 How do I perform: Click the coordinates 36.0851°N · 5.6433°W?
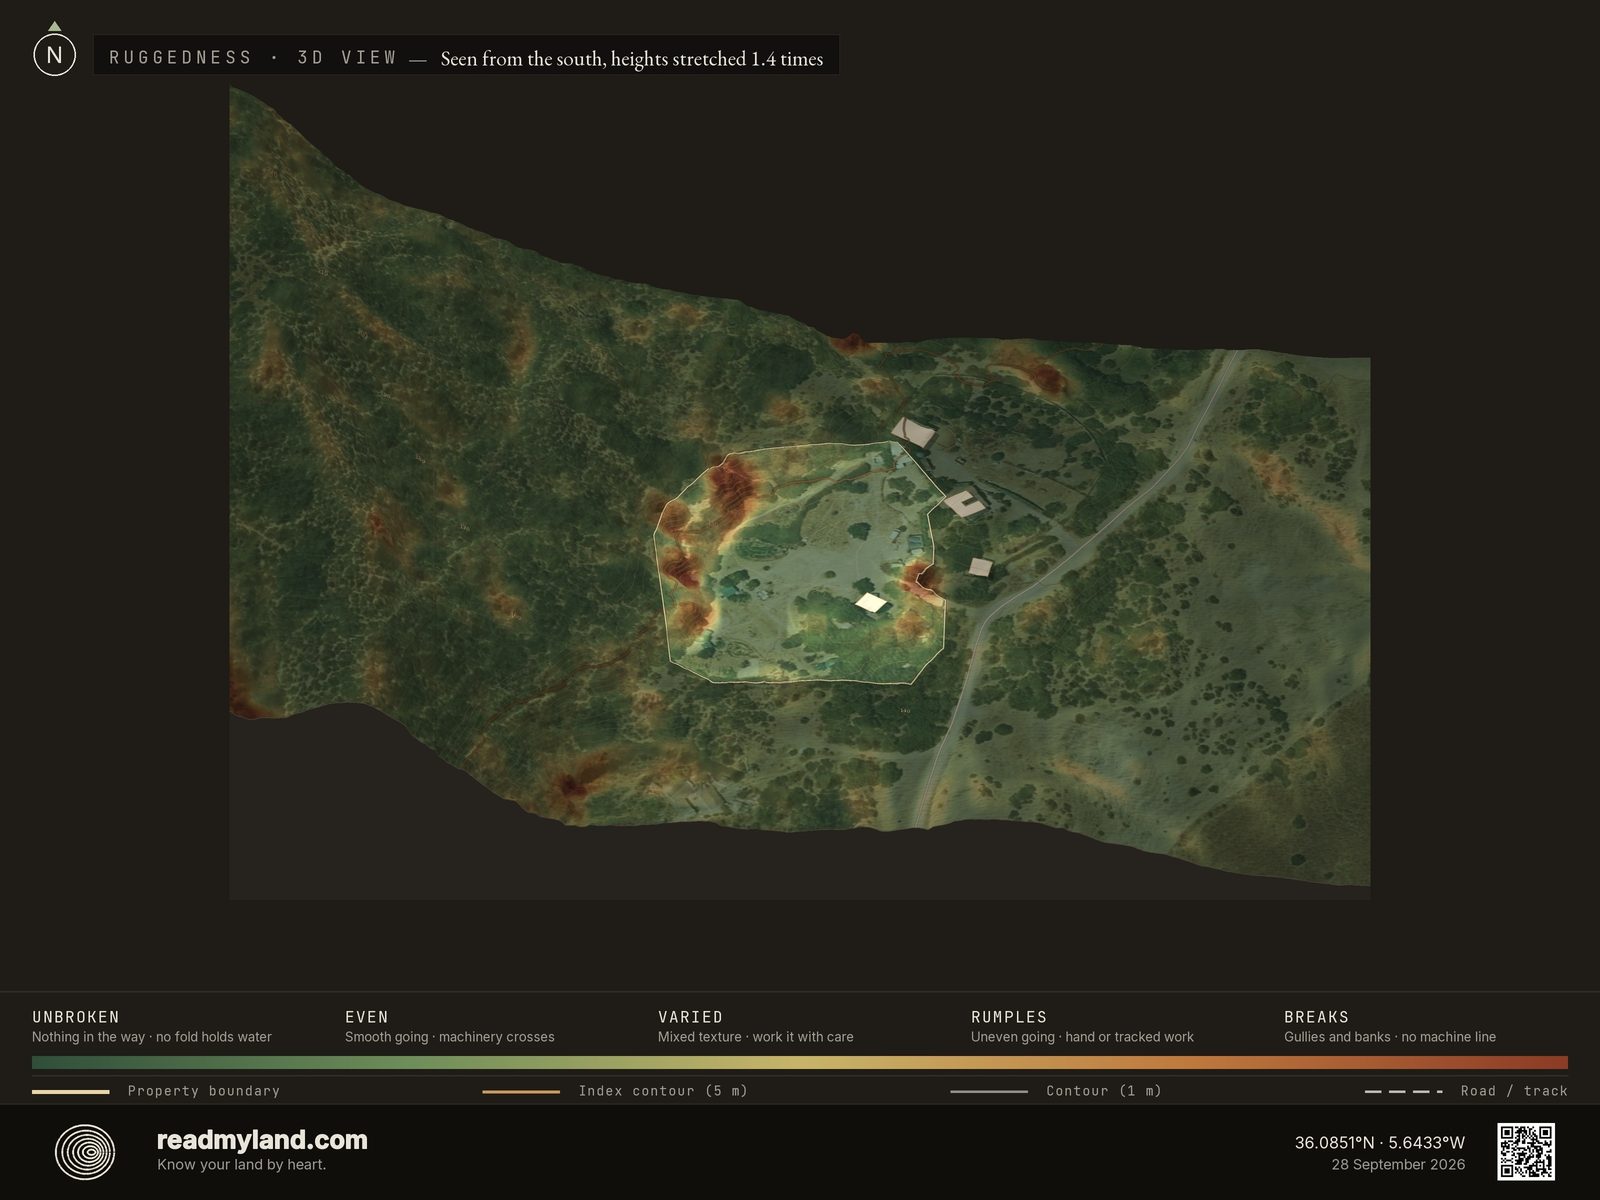tap(1380, 1142)
